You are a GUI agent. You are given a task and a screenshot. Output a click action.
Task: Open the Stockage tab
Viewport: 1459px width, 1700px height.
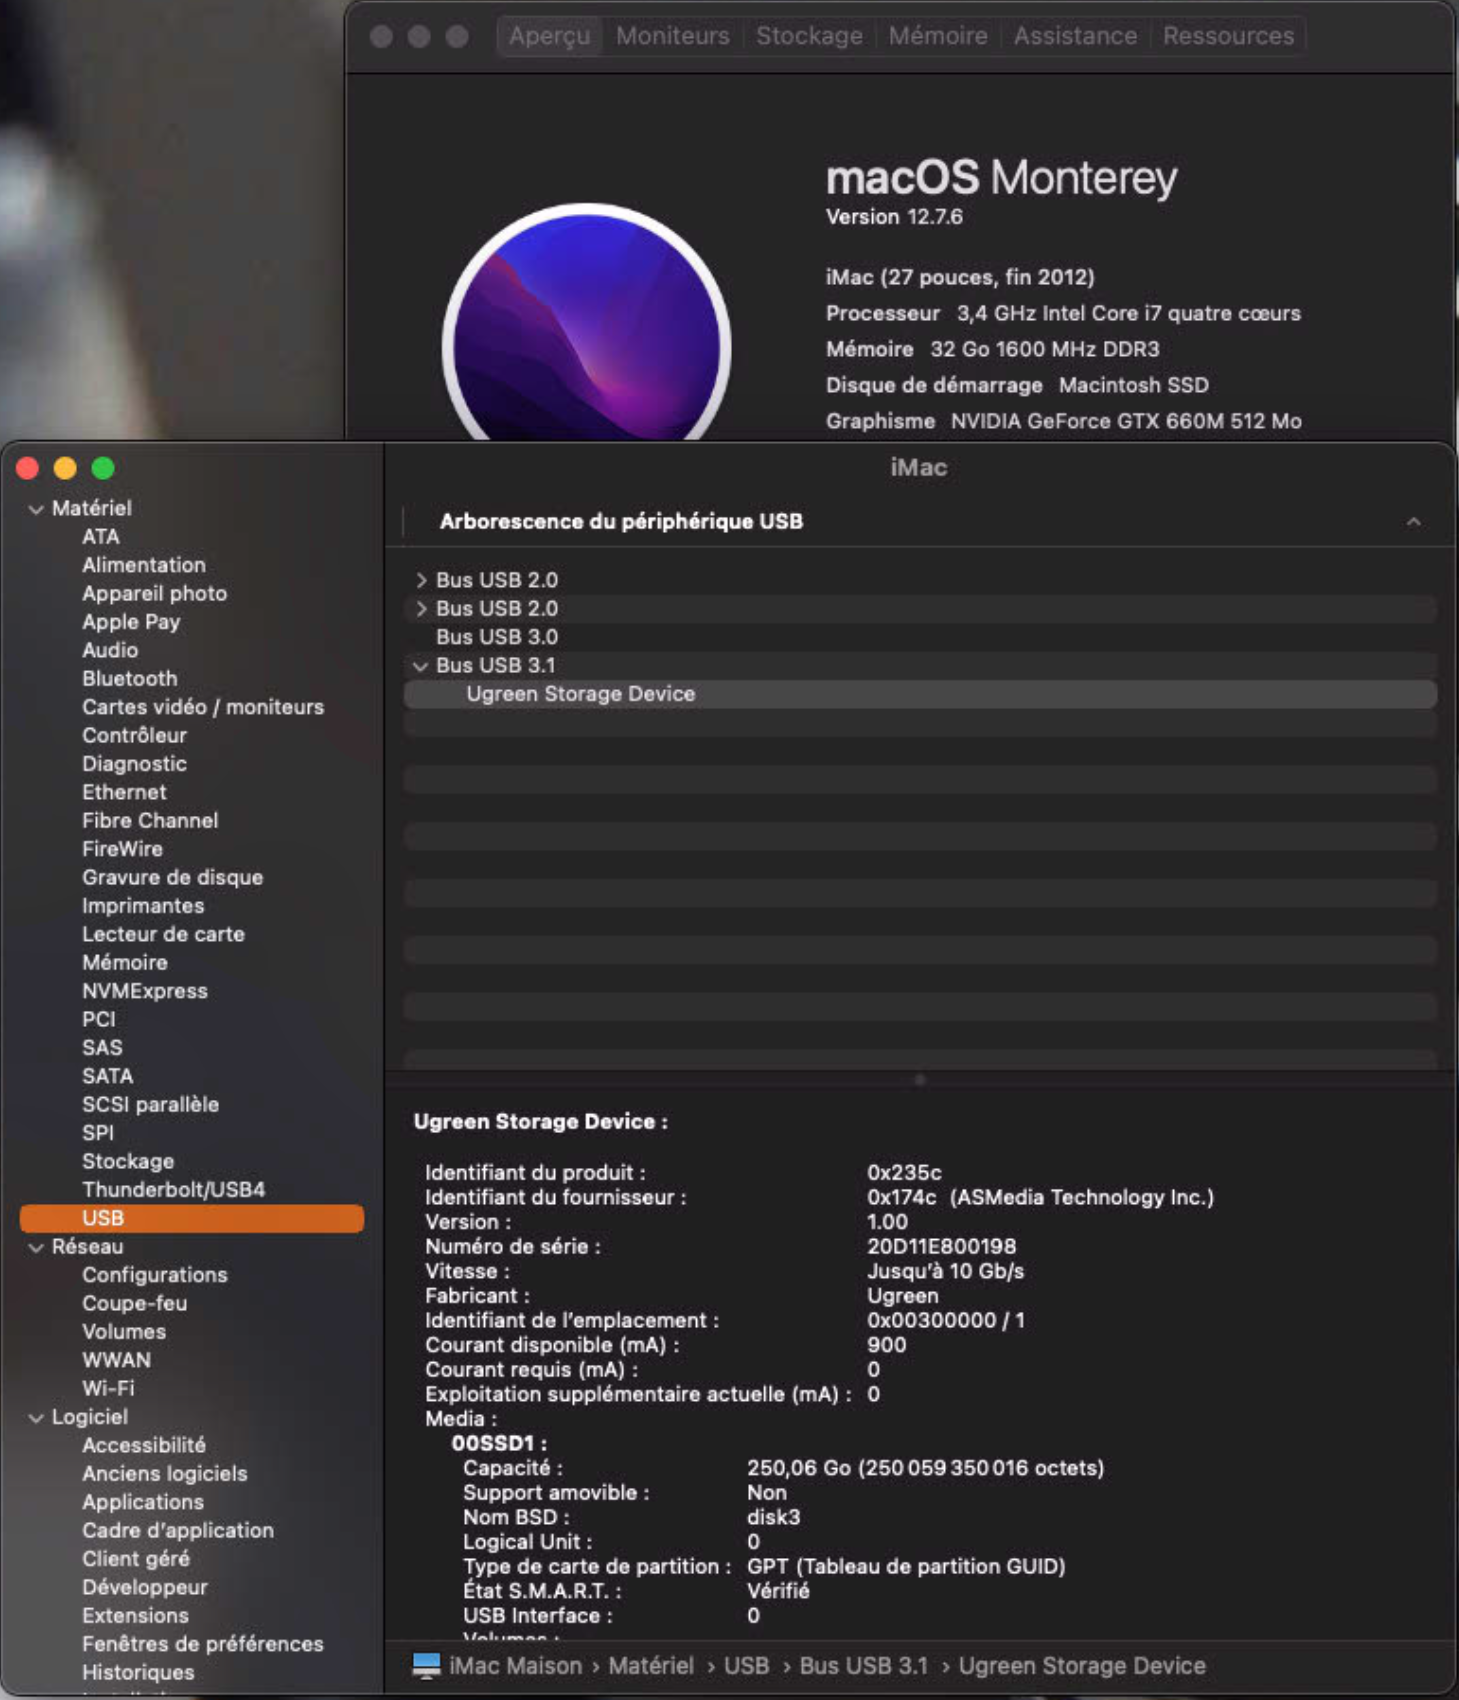pyautogui.click(x=809, y=36)
